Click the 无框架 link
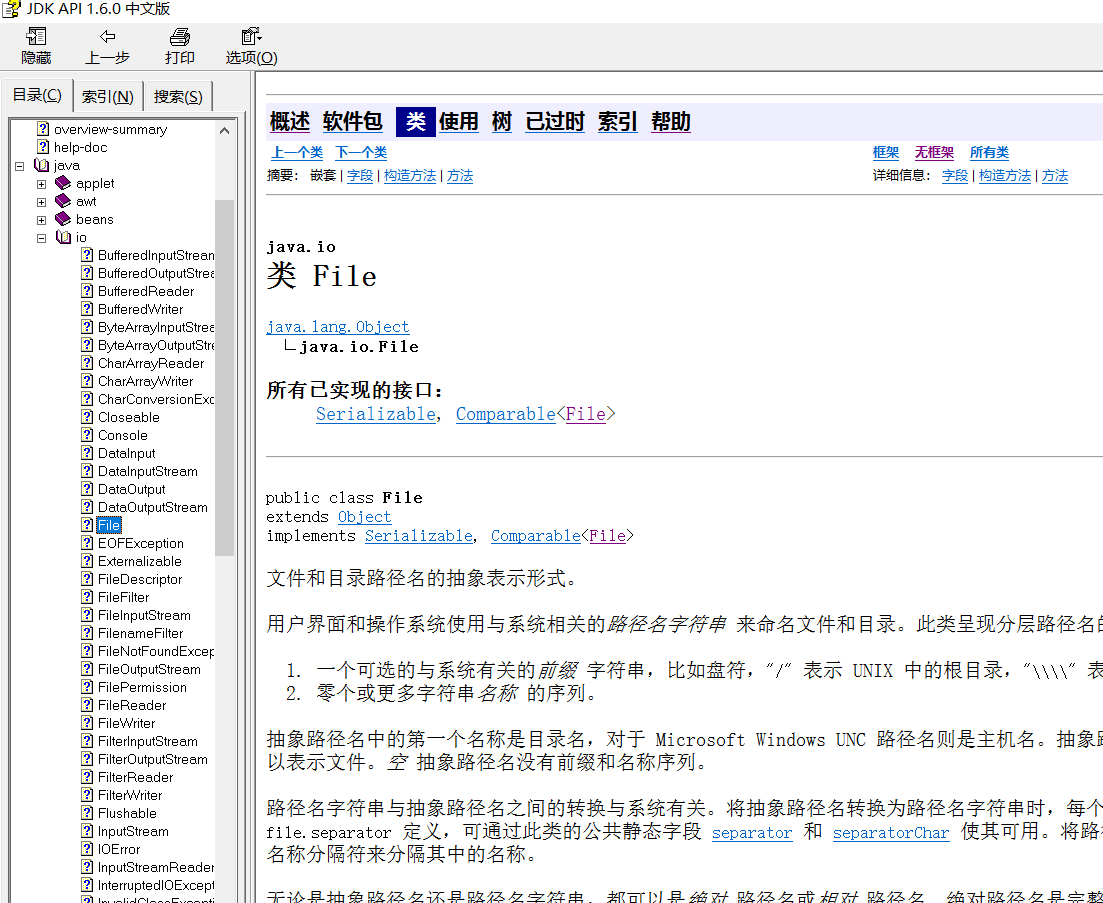 tap(934, 153)
